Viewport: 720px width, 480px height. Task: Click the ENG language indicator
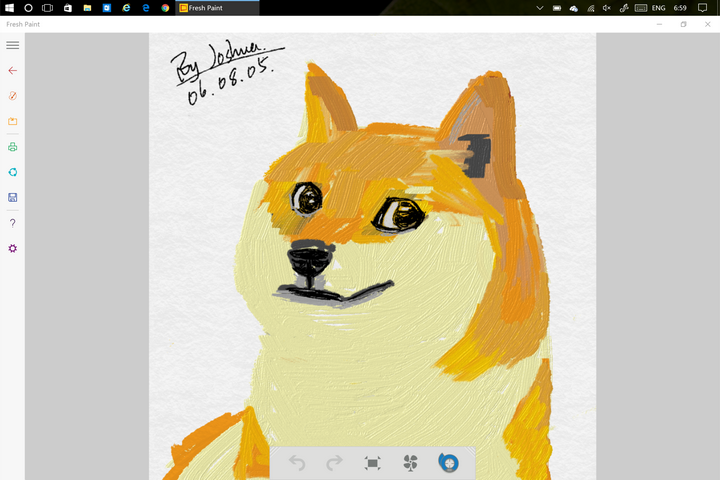(x=658, y=8)
